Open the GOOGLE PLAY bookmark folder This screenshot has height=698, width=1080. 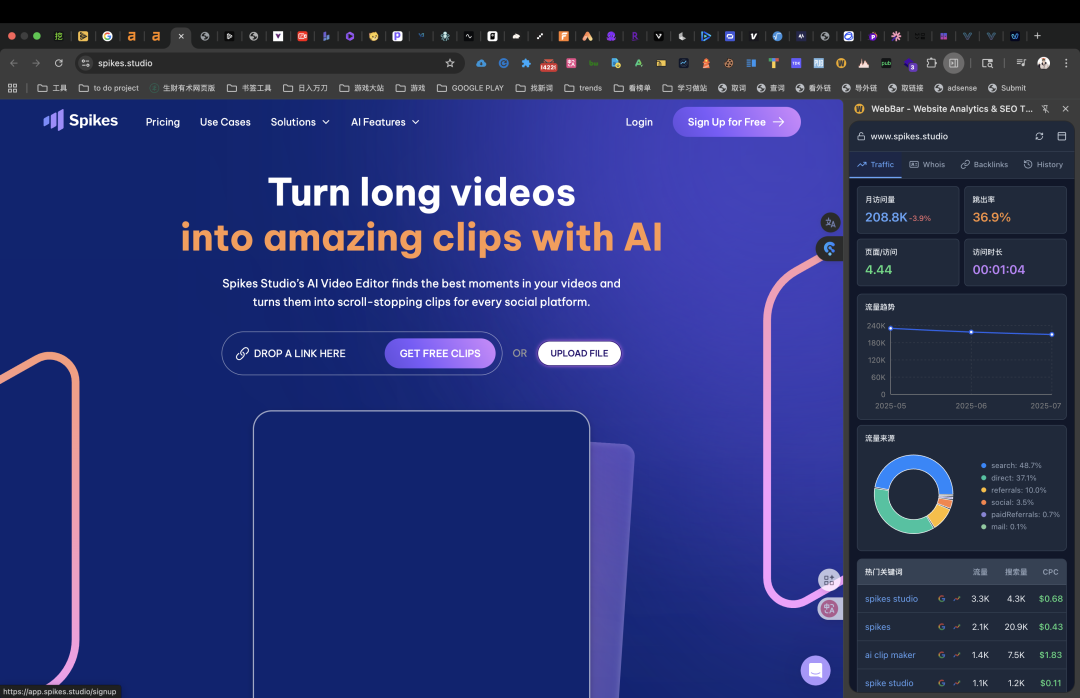coord(470,88)
